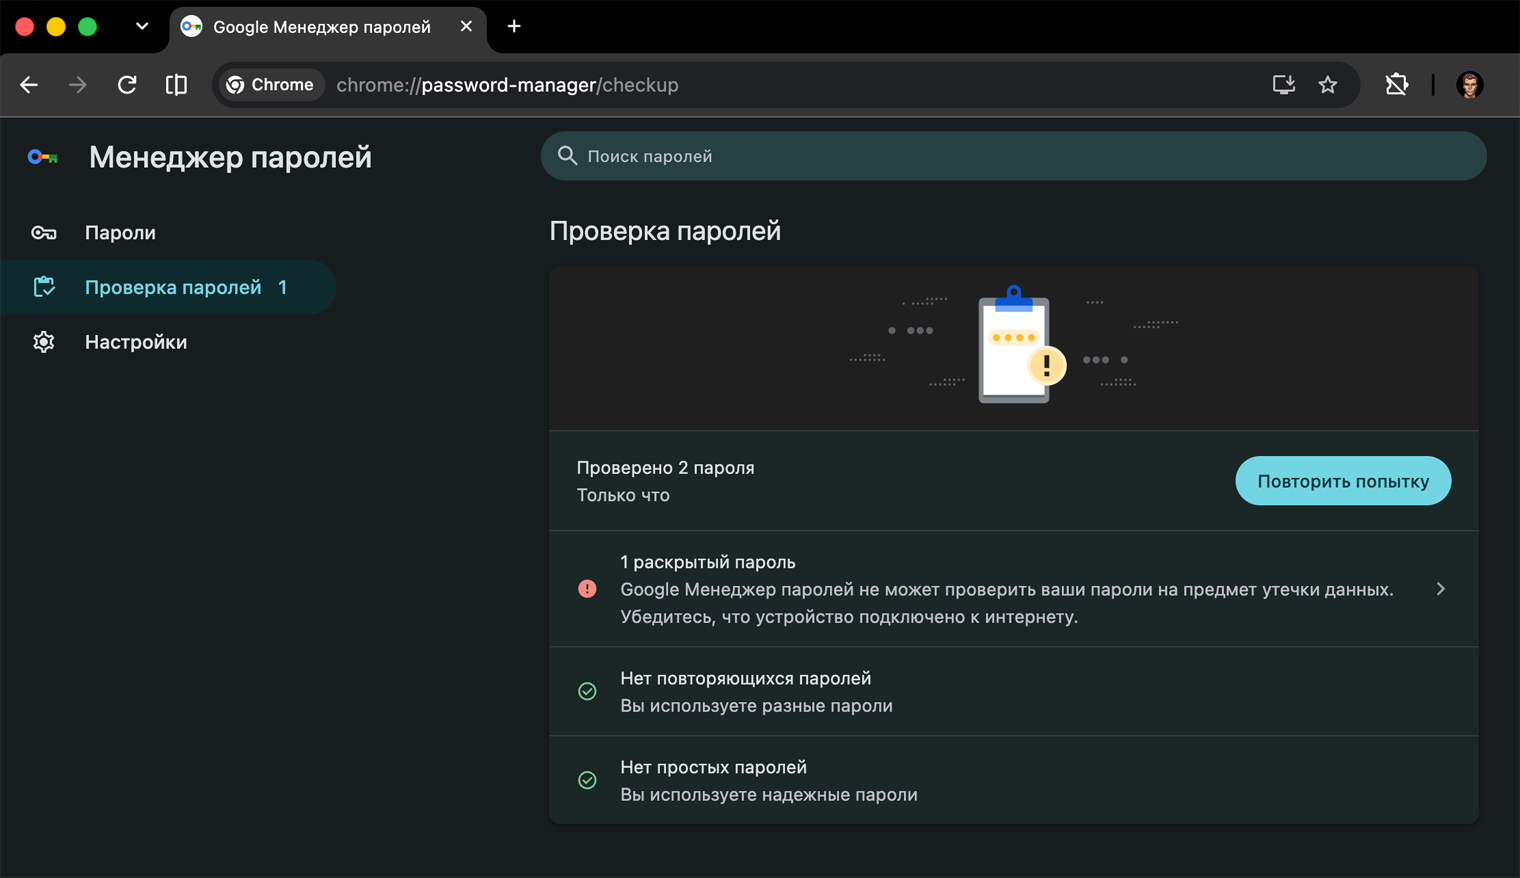Click checkmark icon beside Нет повторяющихся паролей
Image resolution: width=1520 pixels, height=878 pixels.
tap(587, 691)
